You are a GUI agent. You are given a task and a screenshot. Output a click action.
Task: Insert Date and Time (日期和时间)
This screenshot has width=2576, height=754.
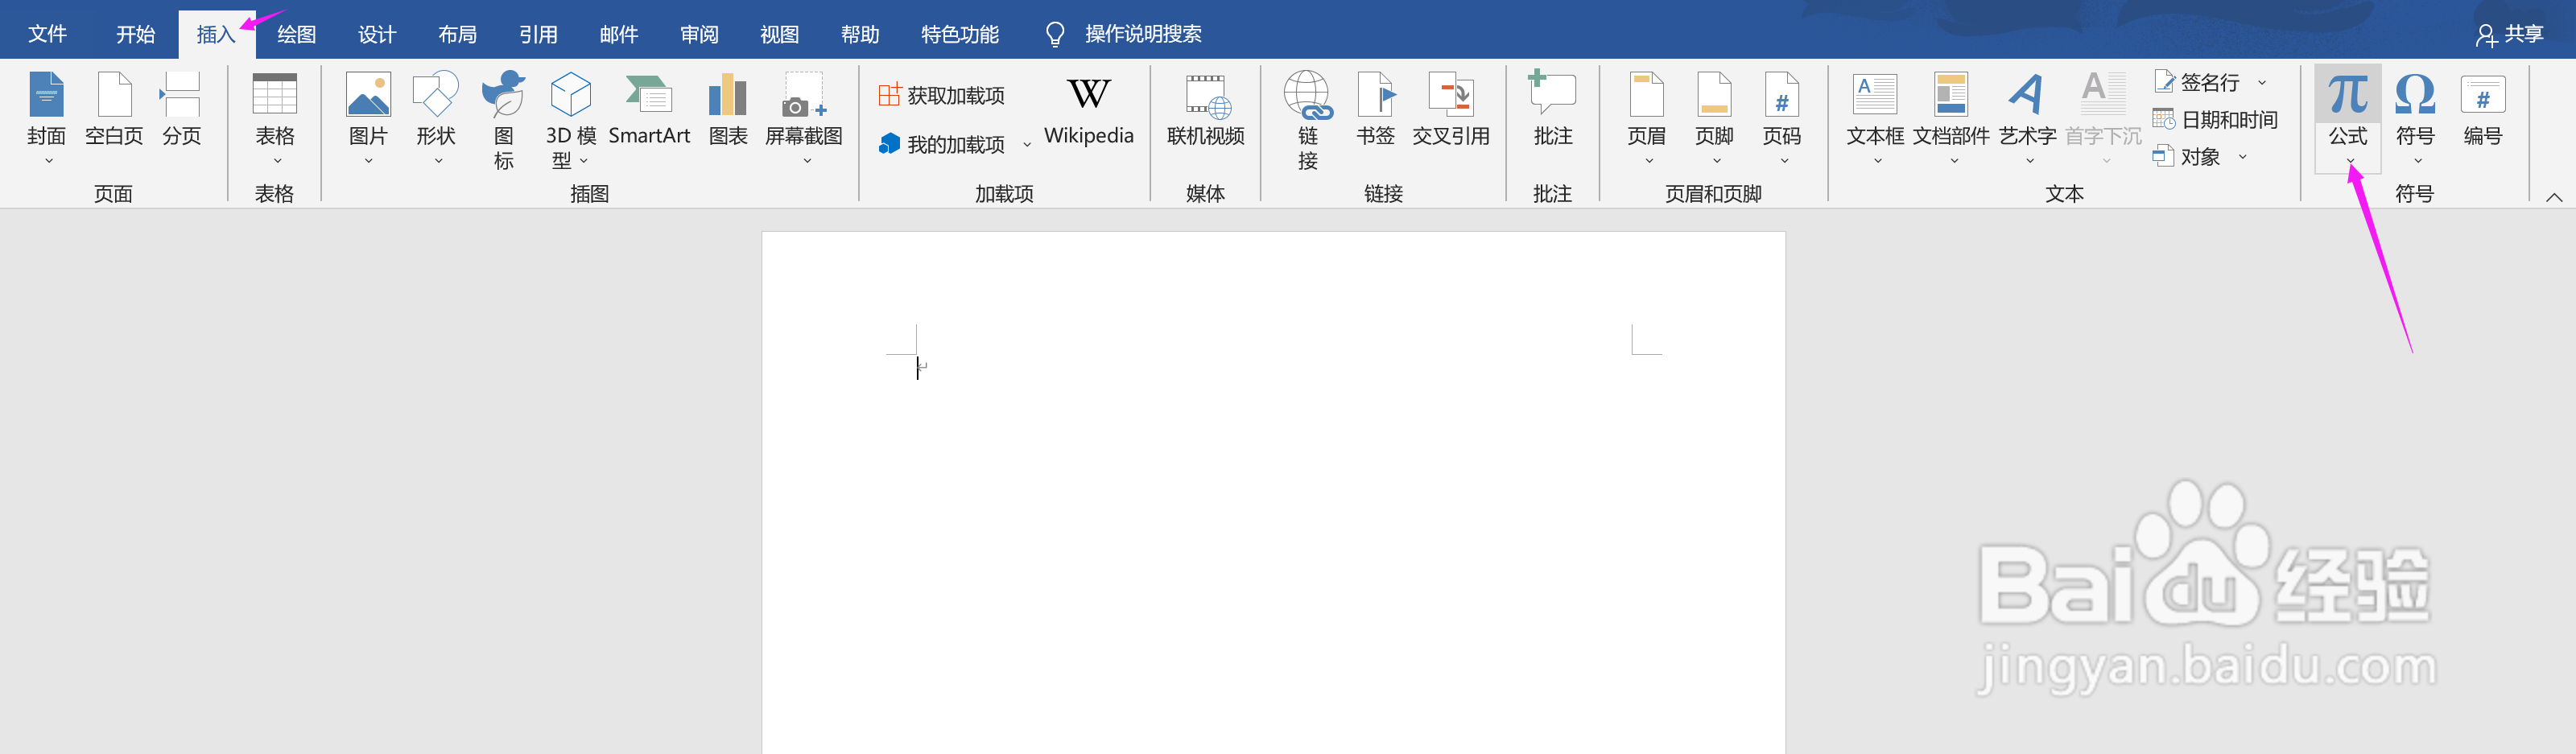pos(2215,119)
